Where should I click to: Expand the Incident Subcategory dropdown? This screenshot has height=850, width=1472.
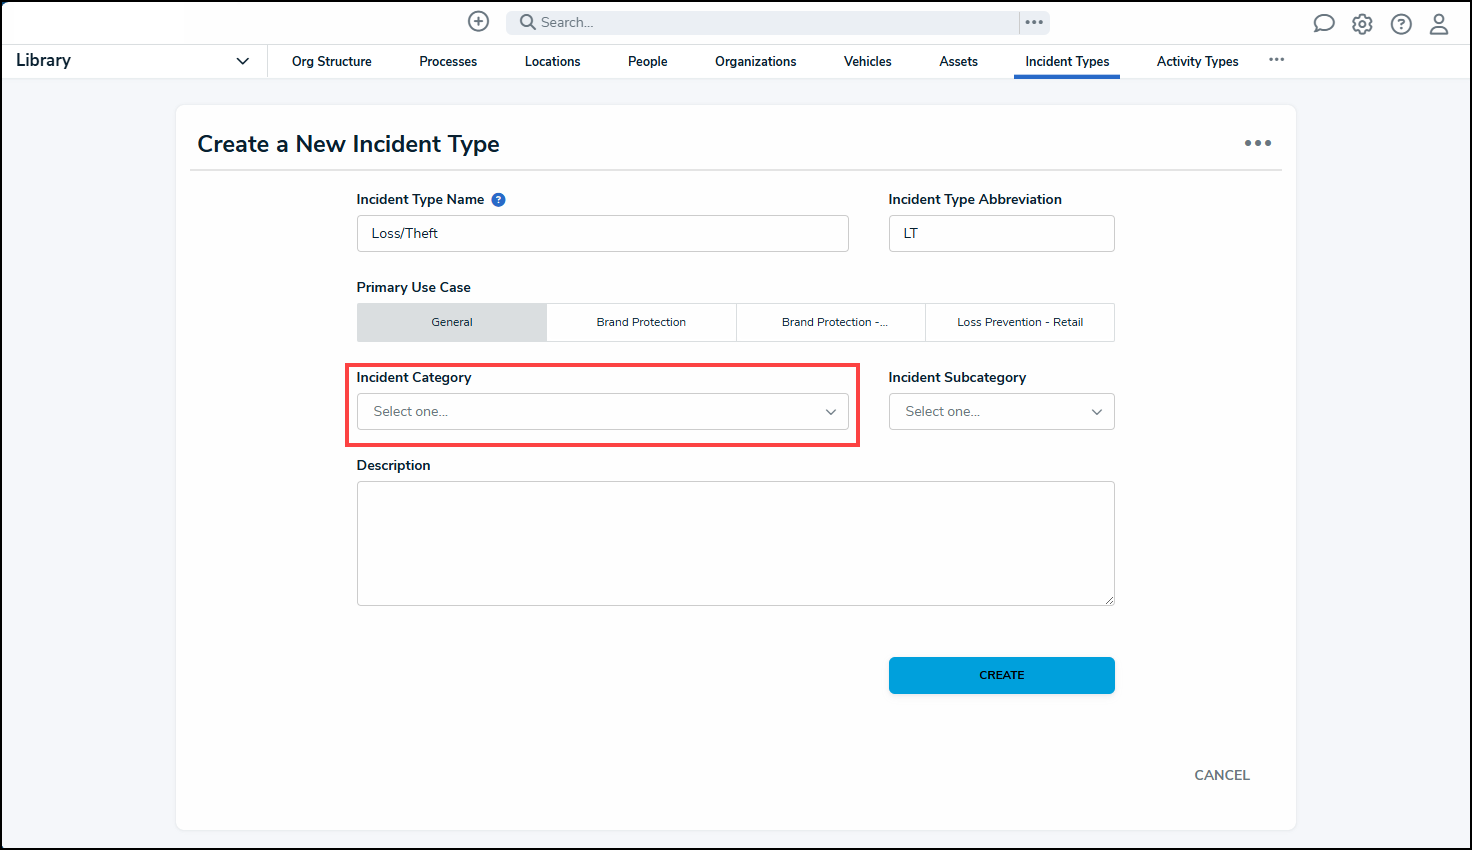(x=1001, y=412)
